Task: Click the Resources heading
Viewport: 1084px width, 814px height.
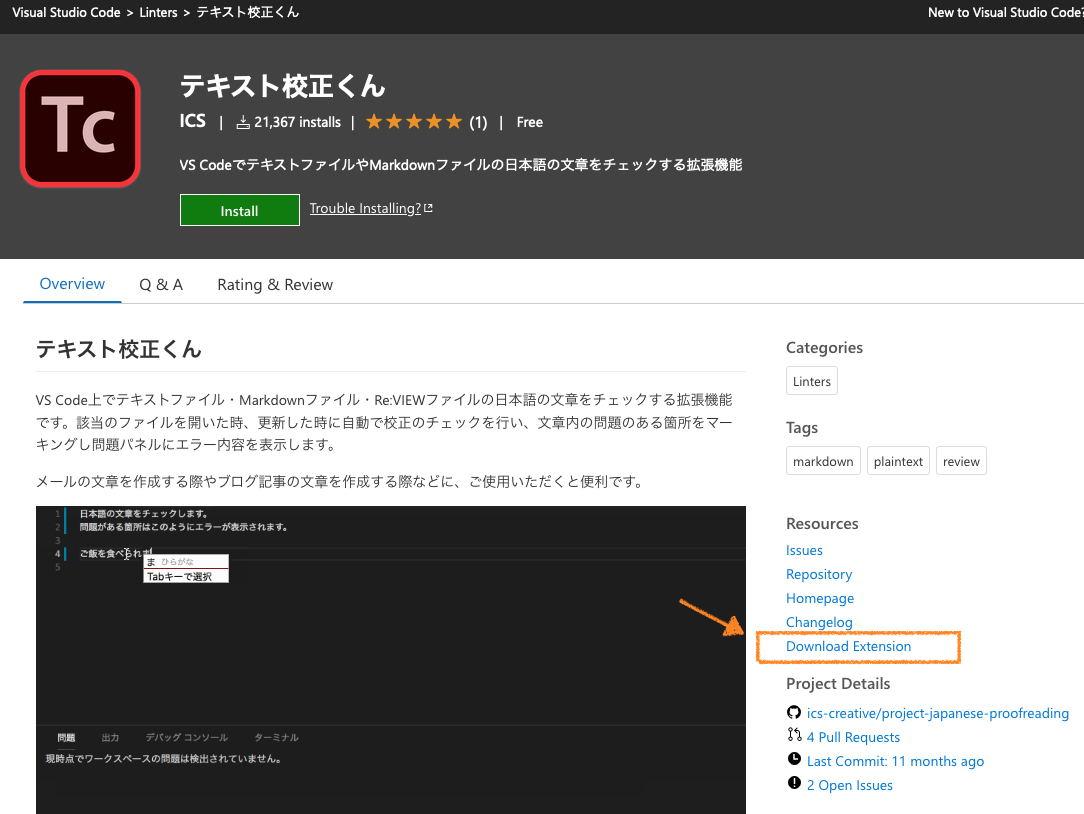Action: pos(822,524)
